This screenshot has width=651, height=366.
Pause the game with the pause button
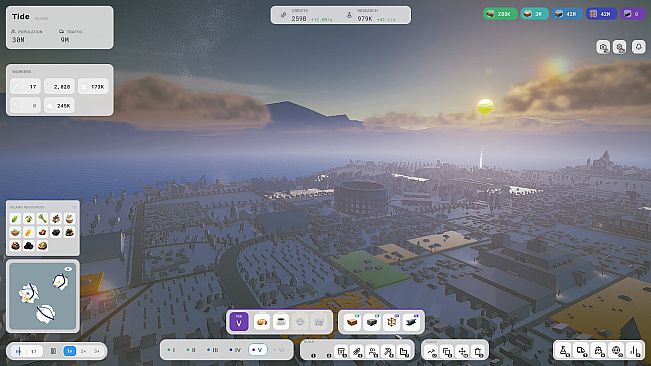point(54,351)
